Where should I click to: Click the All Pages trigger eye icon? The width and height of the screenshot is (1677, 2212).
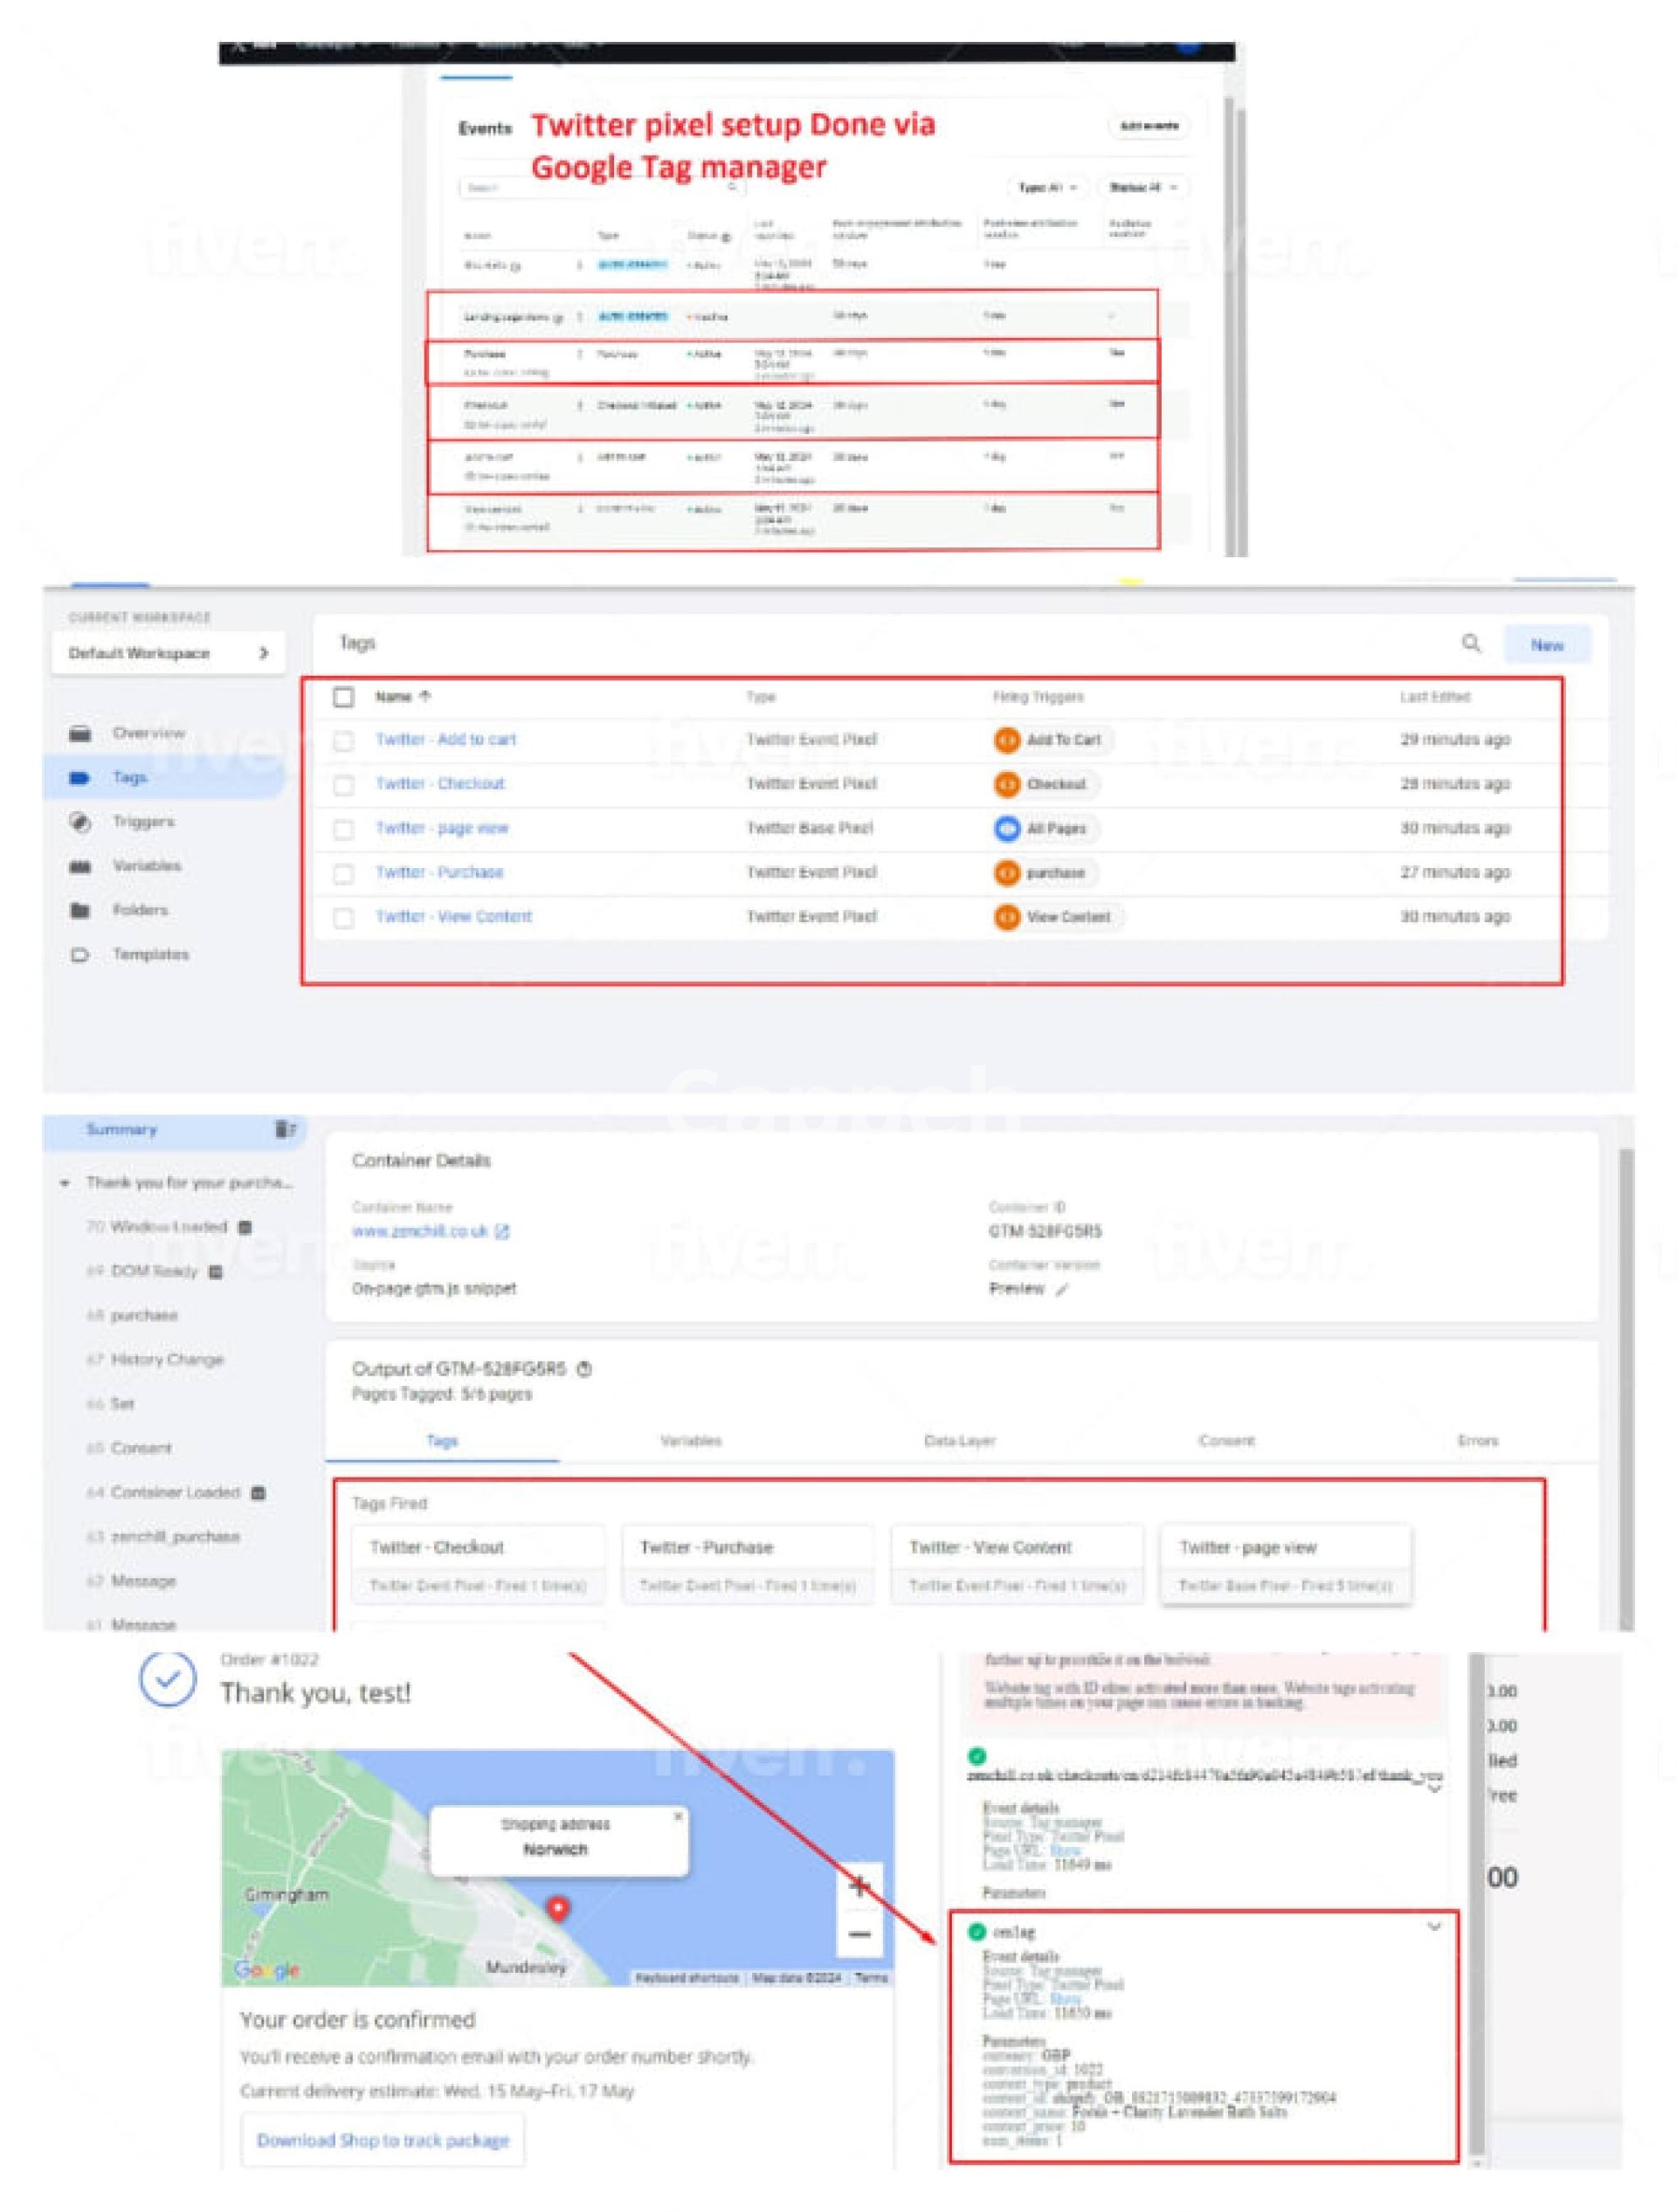coord(1007,828)
